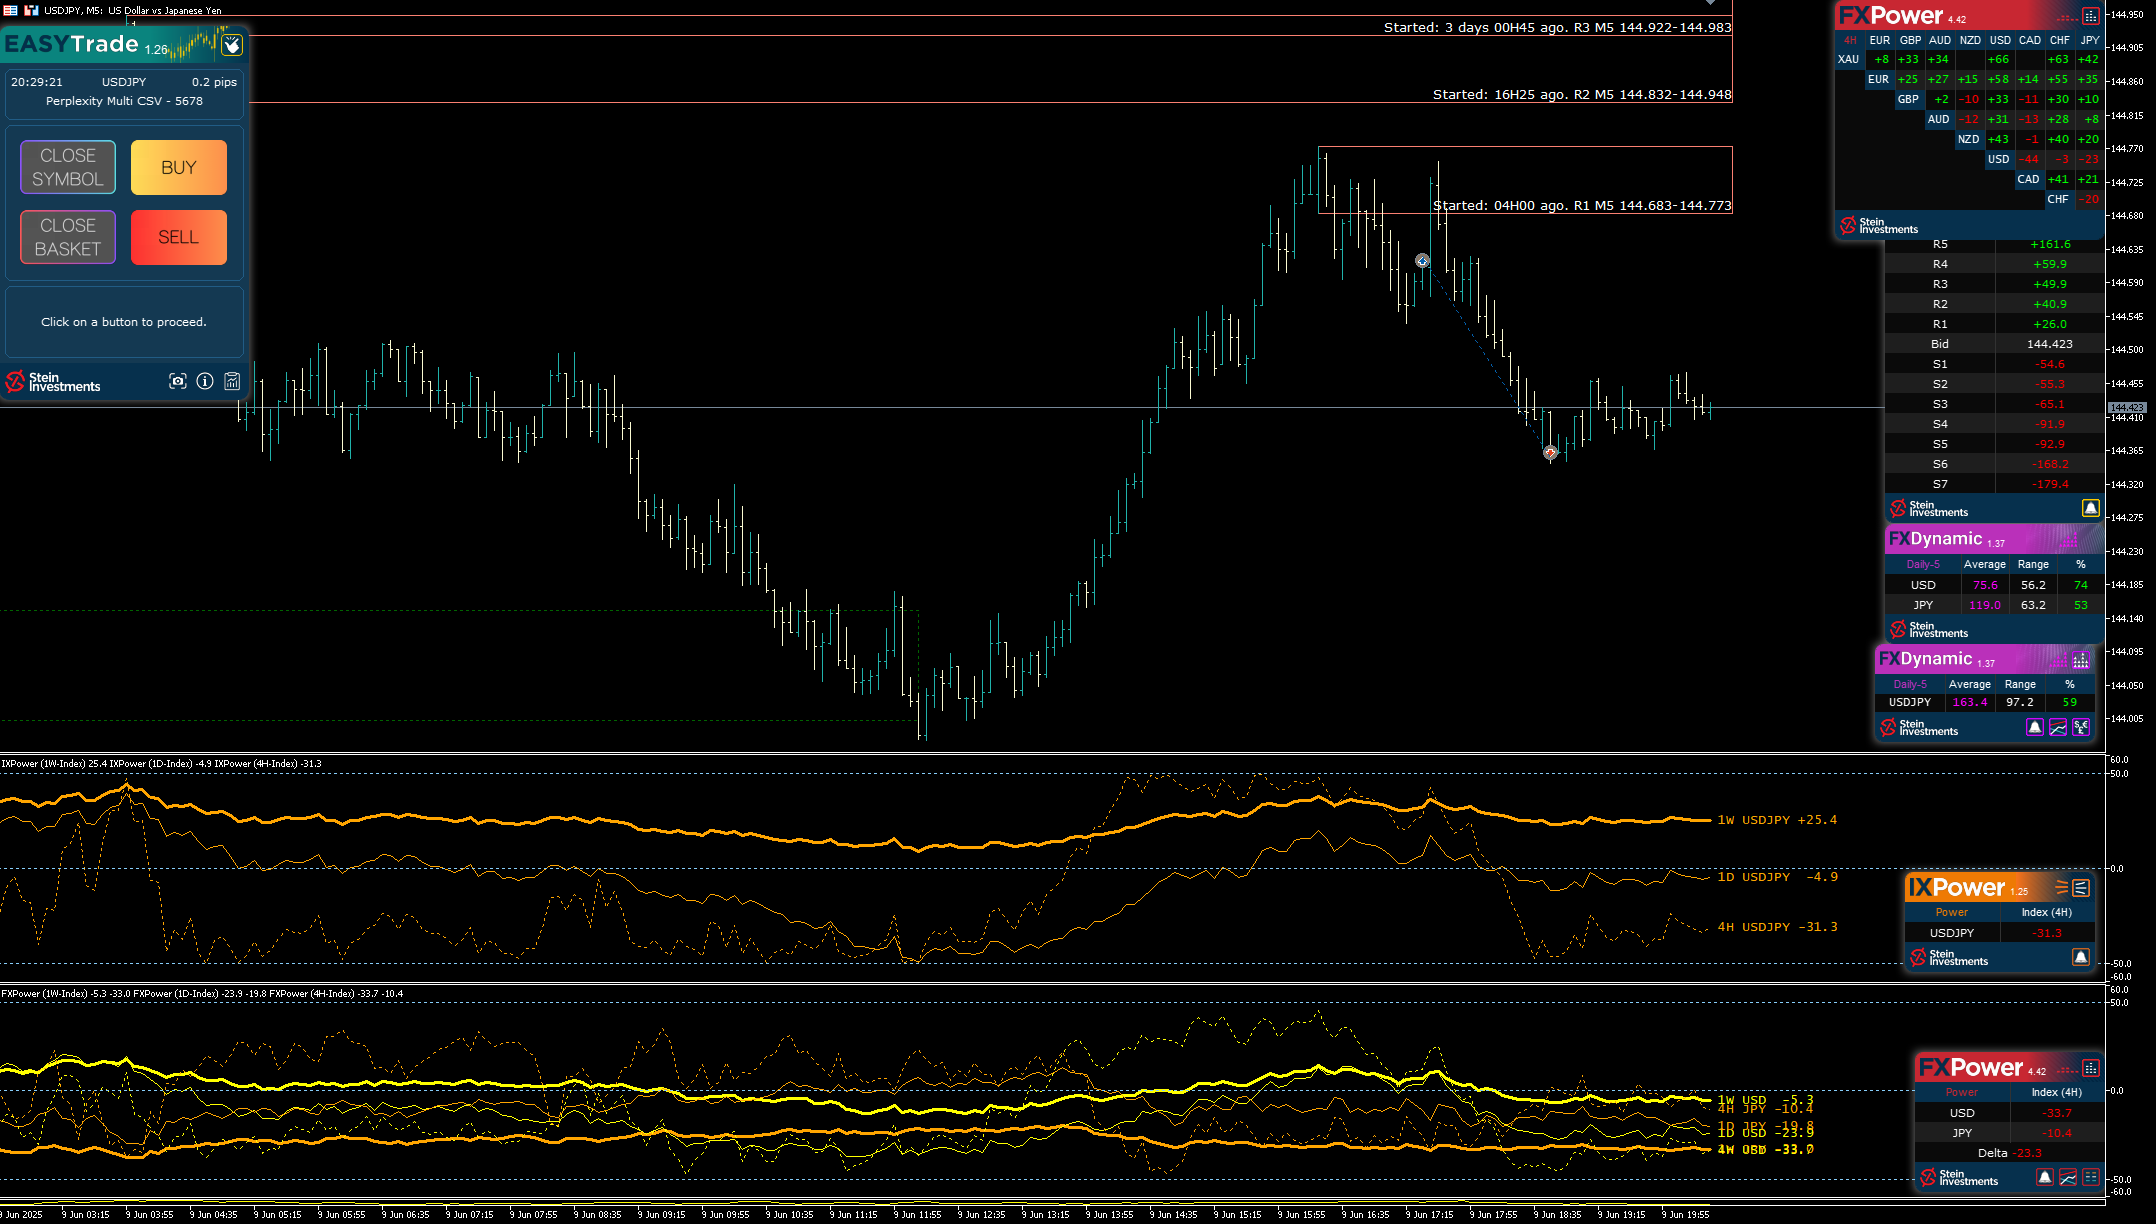Image resolution: width=2156 pixels, height=1224 pixels.
Task: Click the buy trade marker on chart
Action: pyautogui.click(x=1422, y=261)
